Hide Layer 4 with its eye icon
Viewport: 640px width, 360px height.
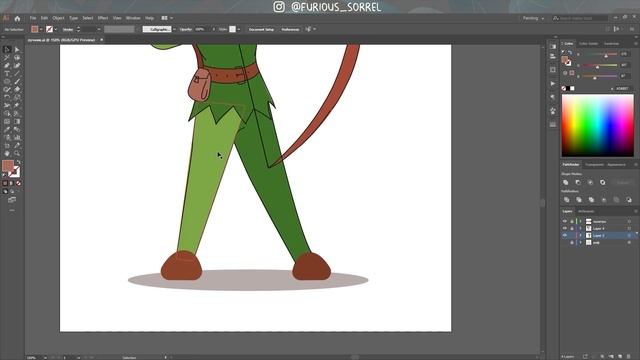click(565, 229)
